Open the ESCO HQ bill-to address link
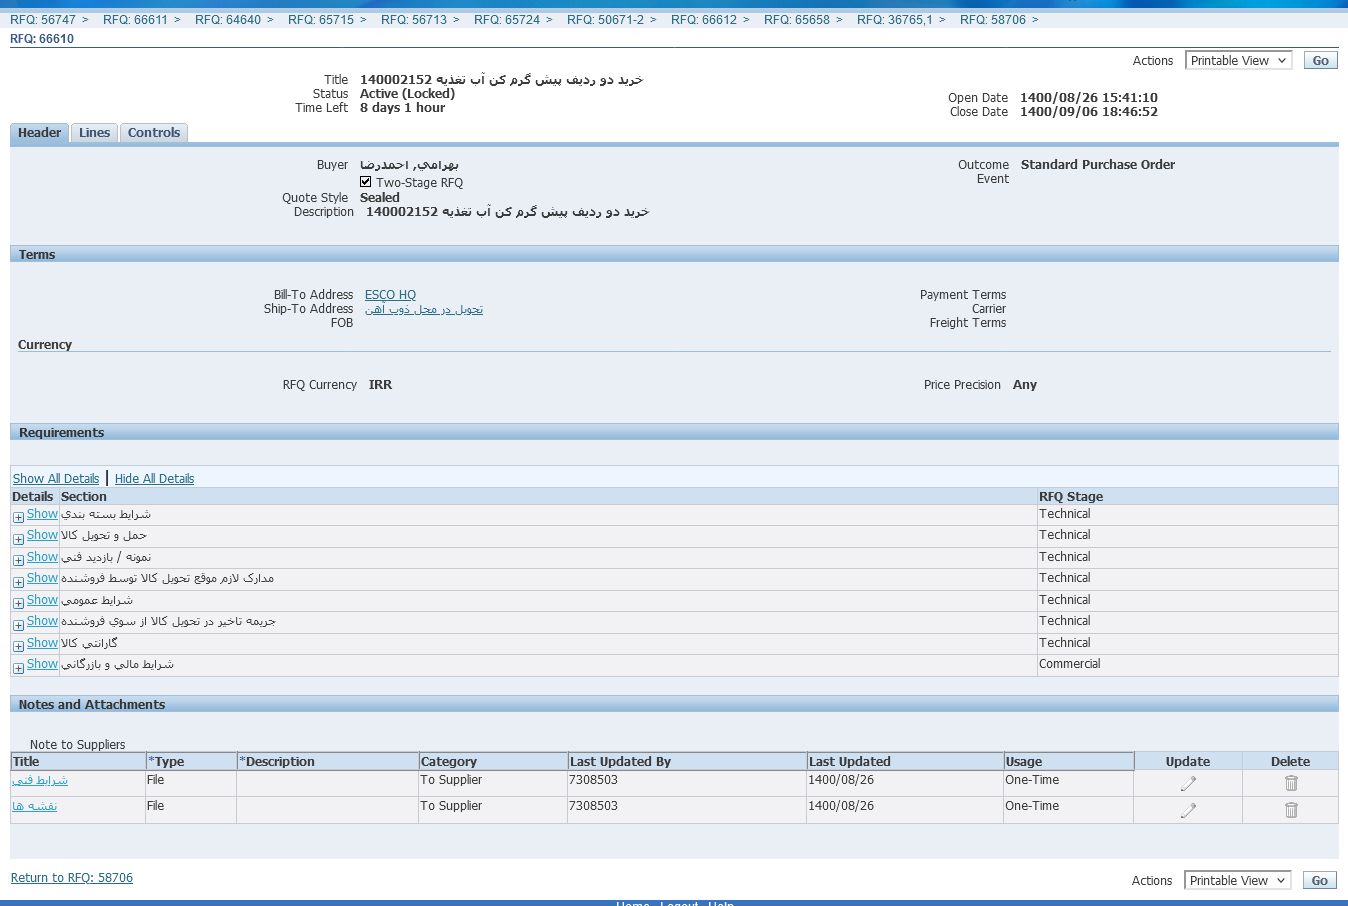The width and height of the screenshot is (1348, 906). pyautogui.click(x=390, y=295)
